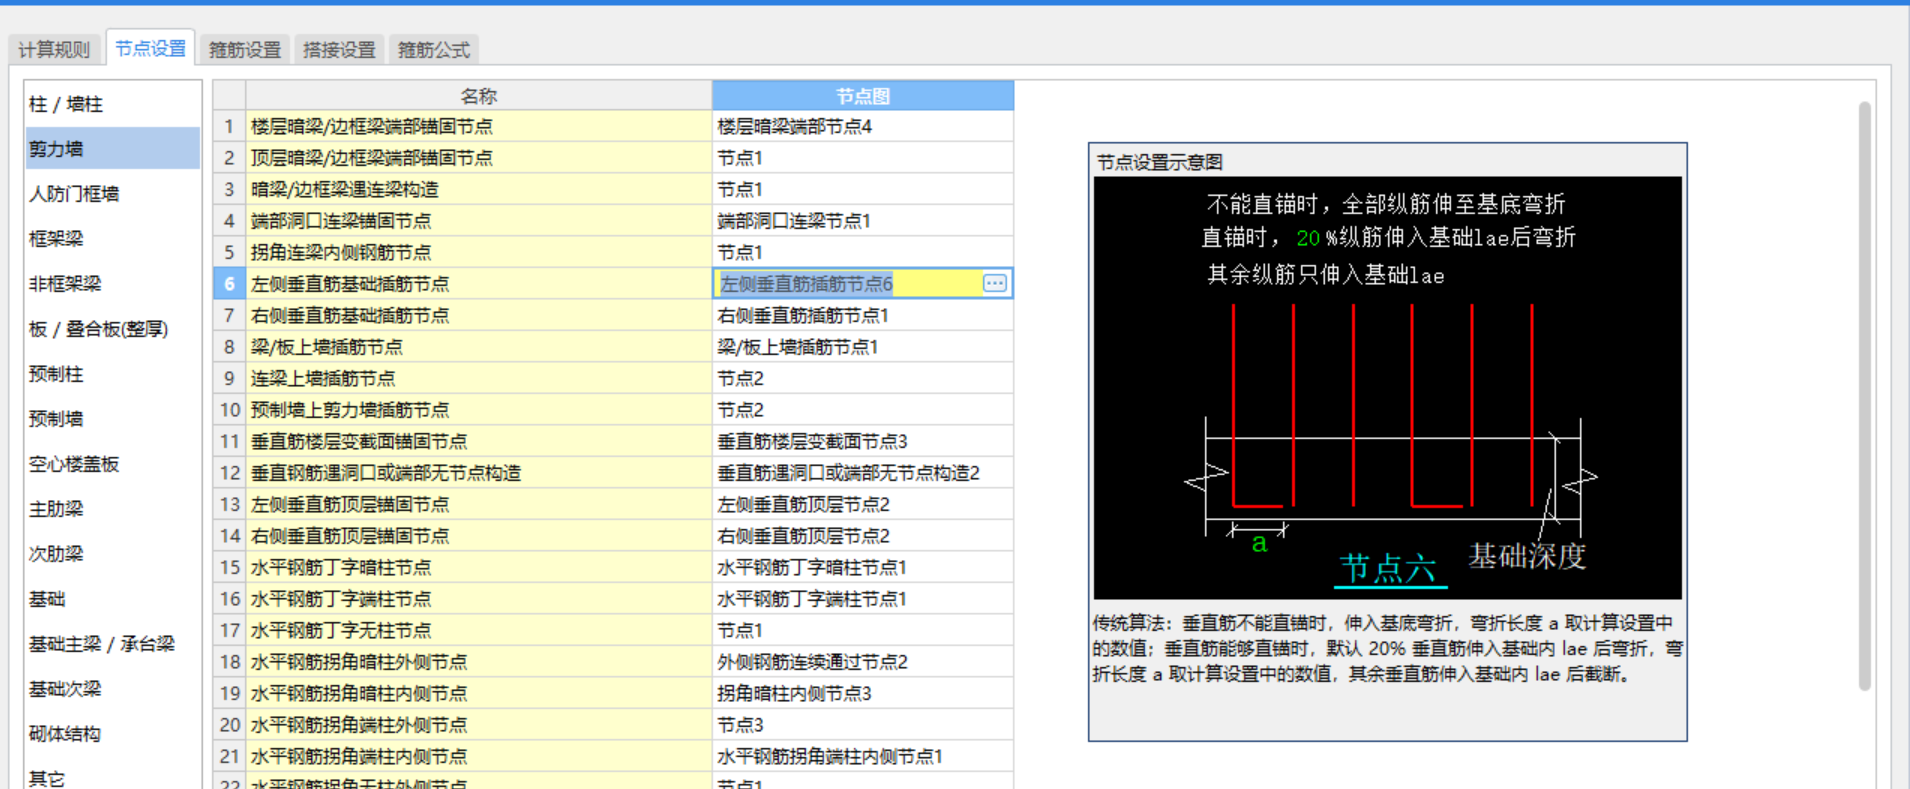Click the 名称 column header

pos(479,96)
